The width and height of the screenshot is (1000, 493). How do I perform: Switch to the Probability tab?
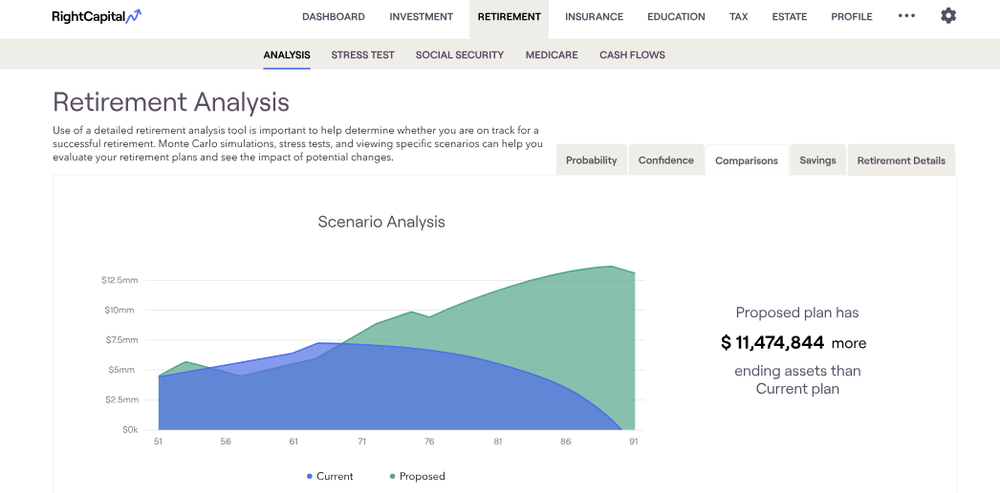click(x=591, y=160)
